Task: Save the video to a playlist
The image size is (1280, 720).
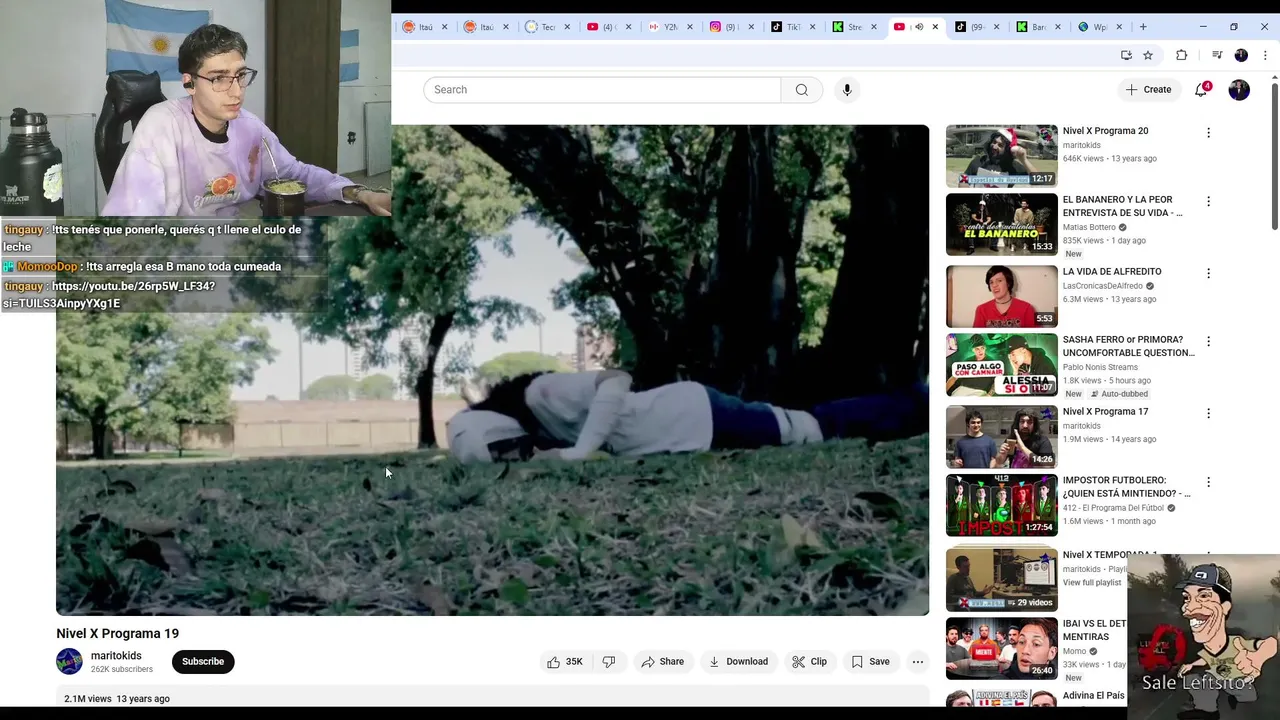Action: point(870,662)
